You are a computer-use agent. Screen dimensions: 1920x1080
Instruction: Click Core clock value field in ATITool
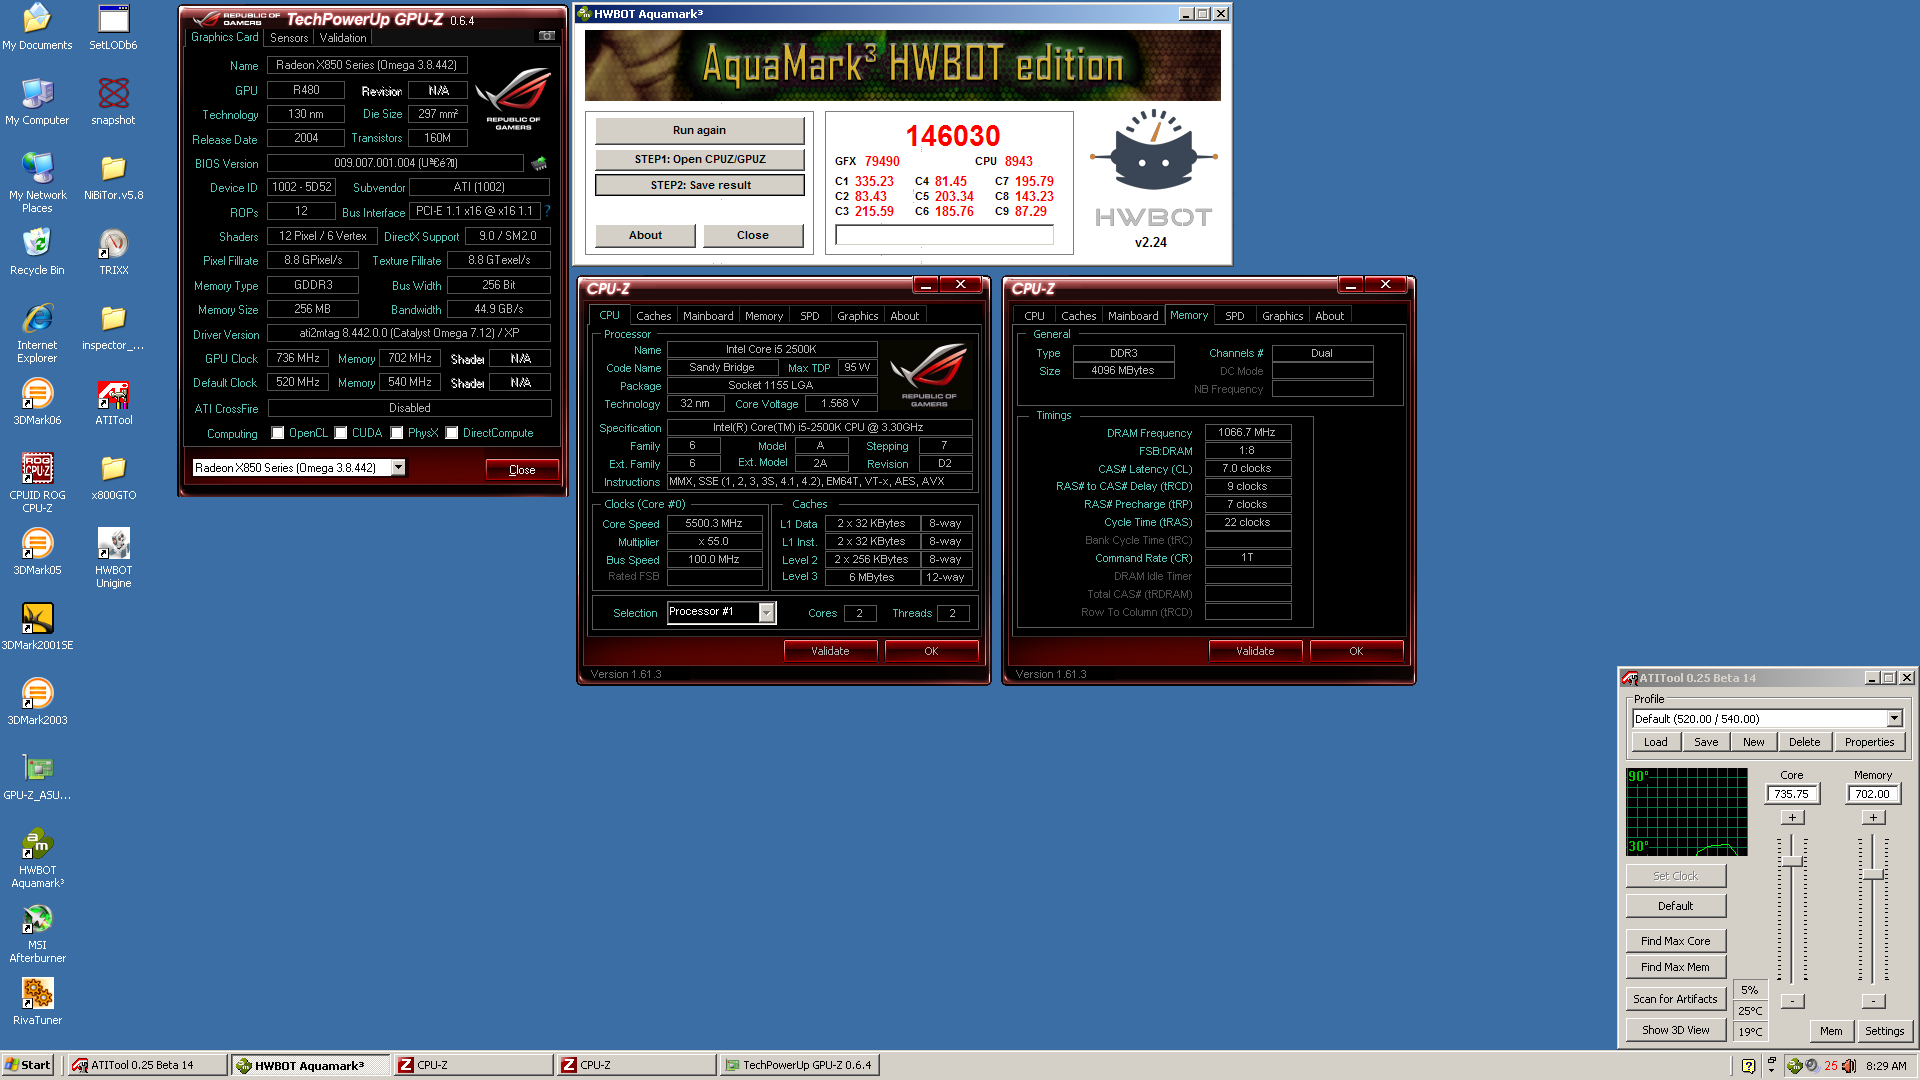(1791, 794)
